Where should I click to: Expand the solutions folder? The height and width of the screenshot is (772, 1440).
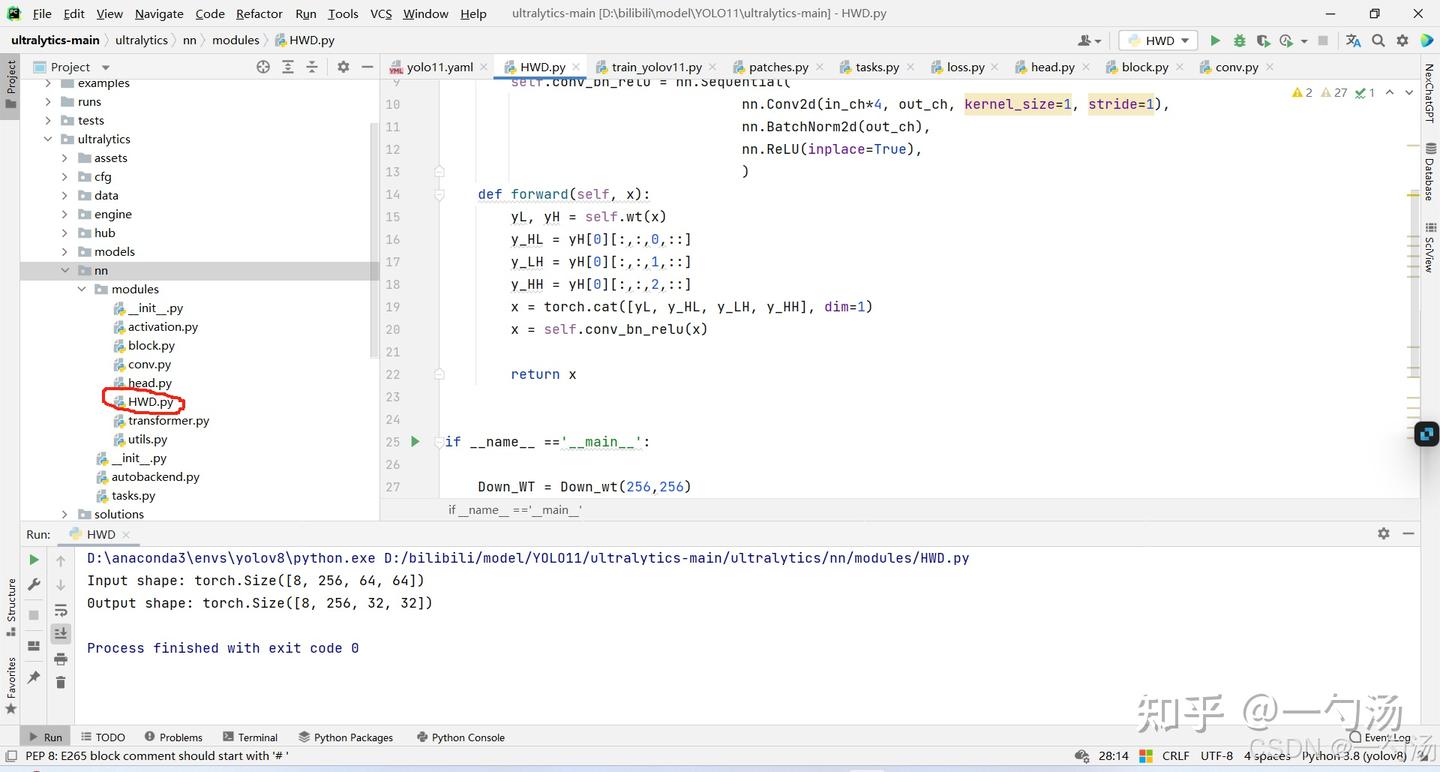tap(65, 514)
